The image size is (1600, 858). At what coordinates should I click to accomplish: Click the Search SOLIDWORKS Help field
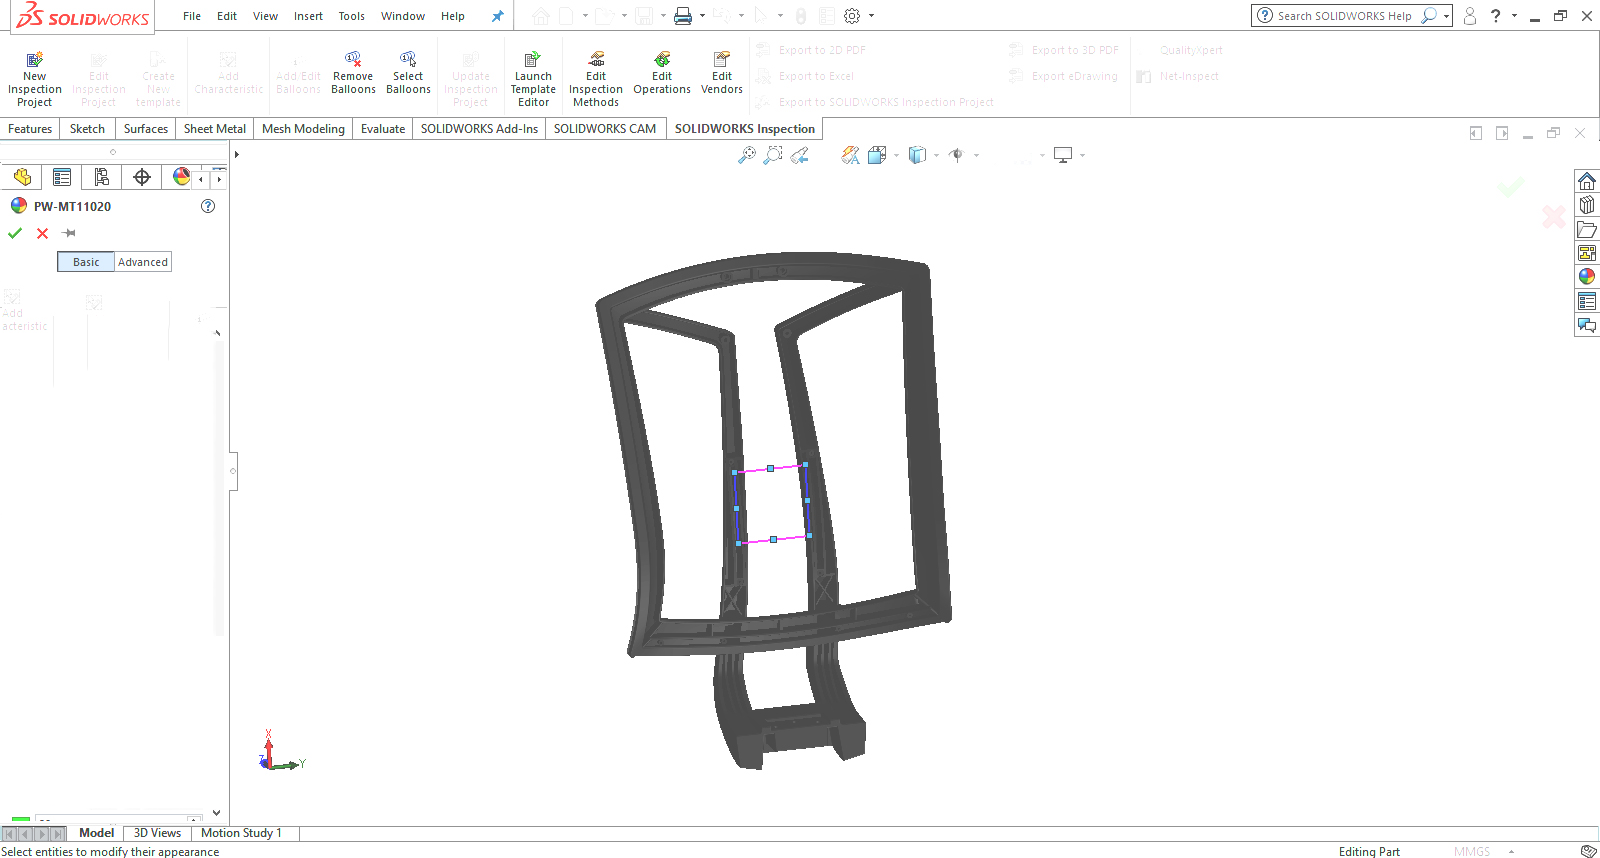[1343, 16]
